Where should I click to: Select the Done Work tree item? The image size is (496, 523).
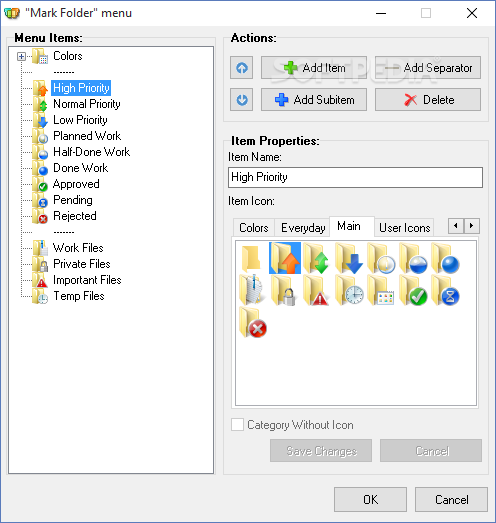pos(80,168)
